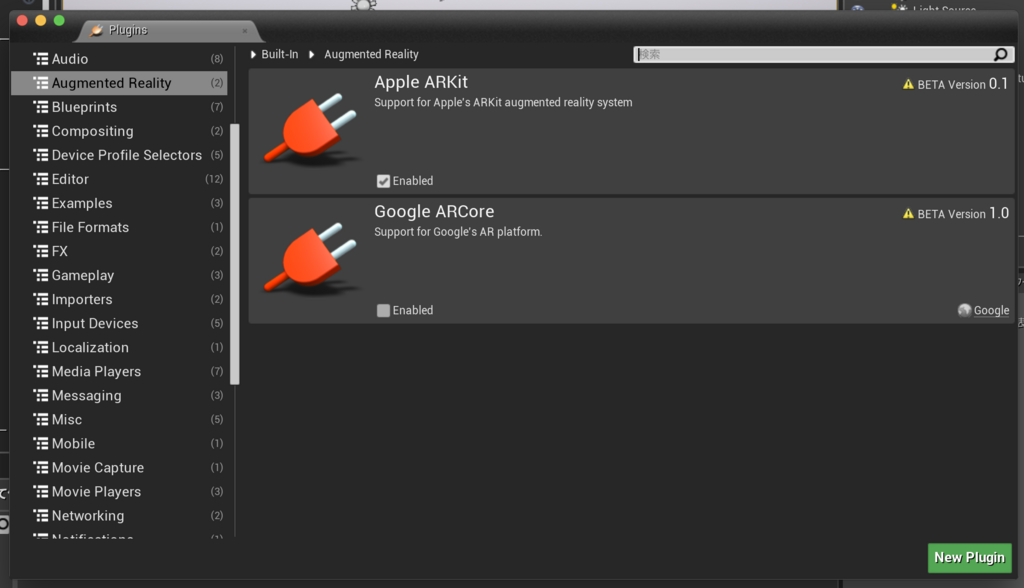Click Apple ARKit BETA Version 0.1 label
The image size is (1024, 588).
point(963,84)
